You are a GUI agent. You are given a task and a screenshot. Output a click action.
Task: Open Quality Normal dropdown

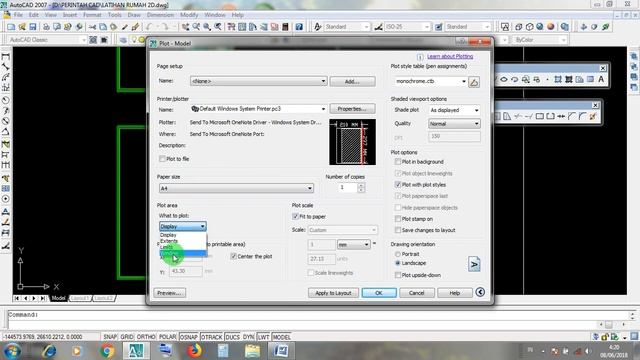coord(454,124)
